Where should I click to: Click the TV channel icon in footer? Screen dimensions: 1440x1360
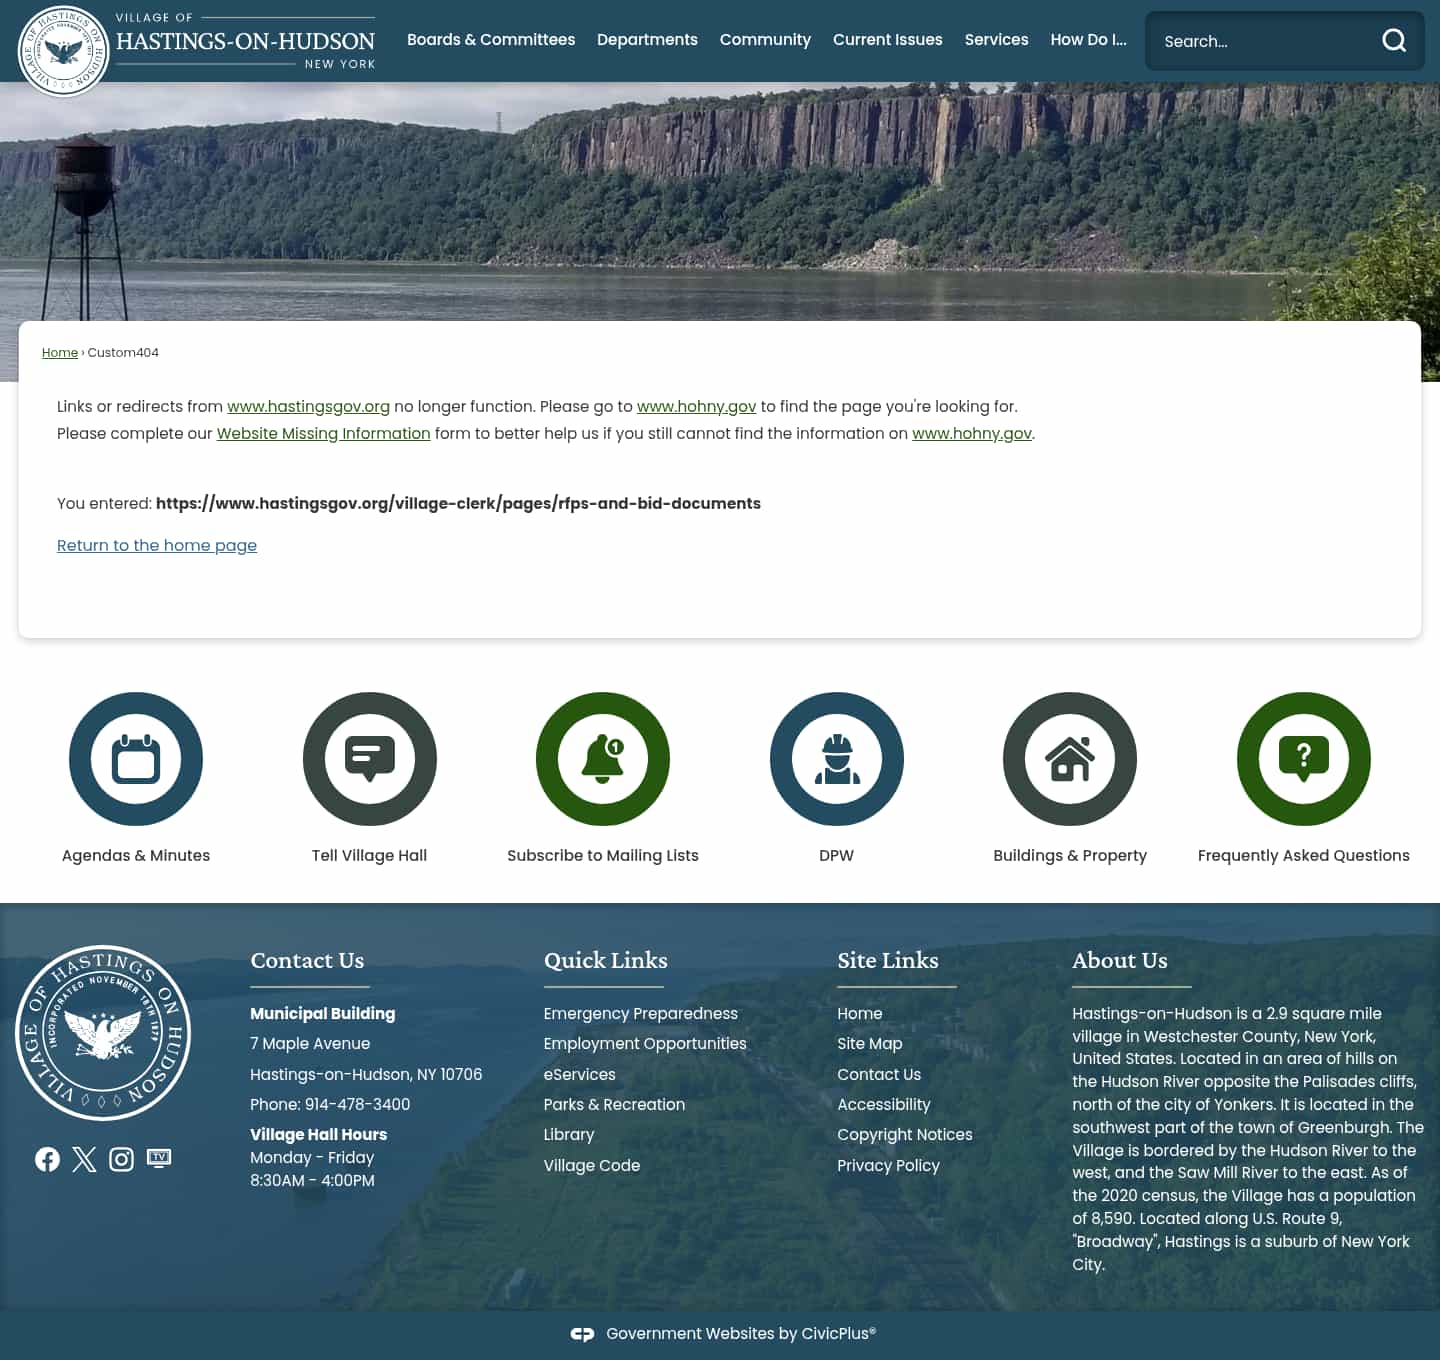[x=159, y=1158]
